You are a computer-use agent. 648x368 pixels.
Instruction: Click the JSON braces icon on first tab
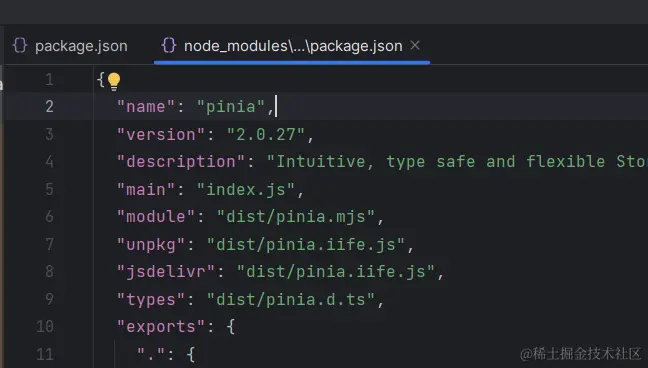tap(20, 45)
